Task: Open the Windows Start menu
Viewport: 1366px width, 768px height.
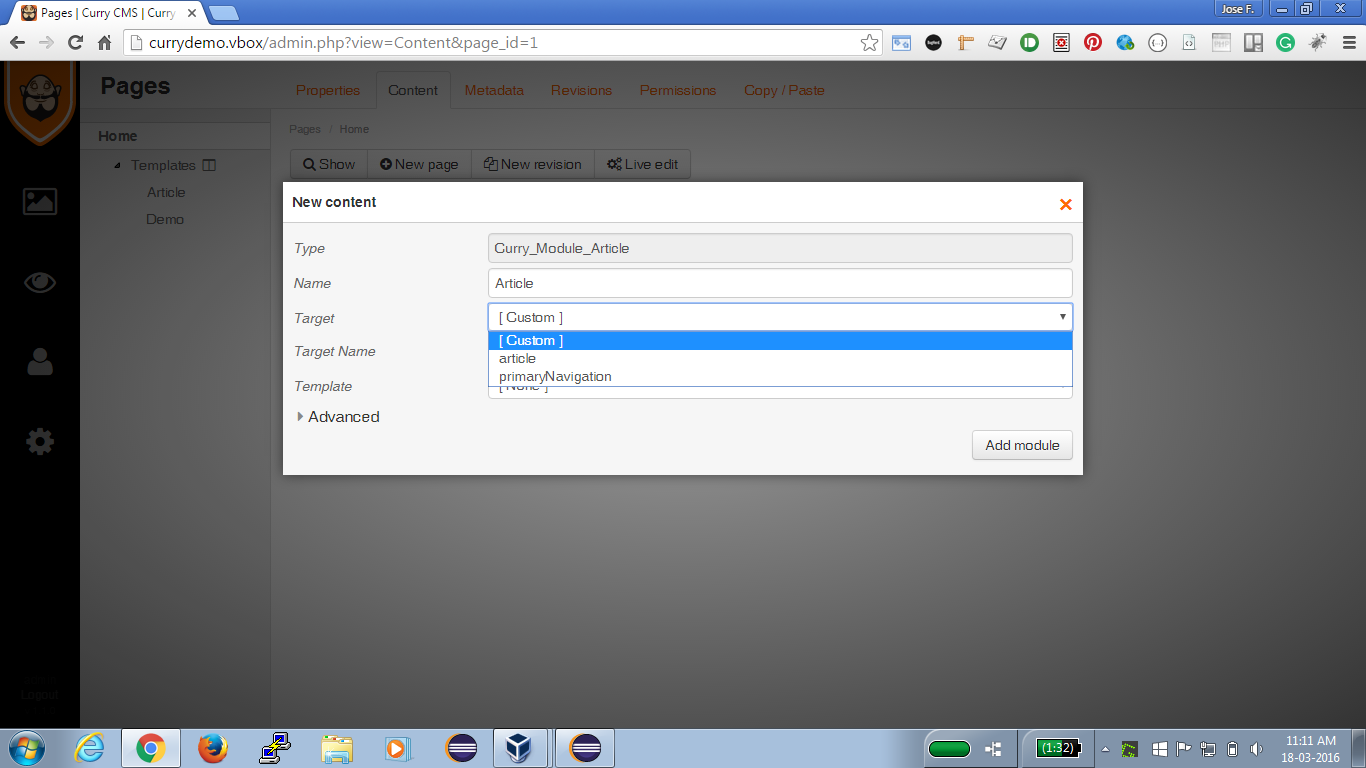Action: [27, 748]
